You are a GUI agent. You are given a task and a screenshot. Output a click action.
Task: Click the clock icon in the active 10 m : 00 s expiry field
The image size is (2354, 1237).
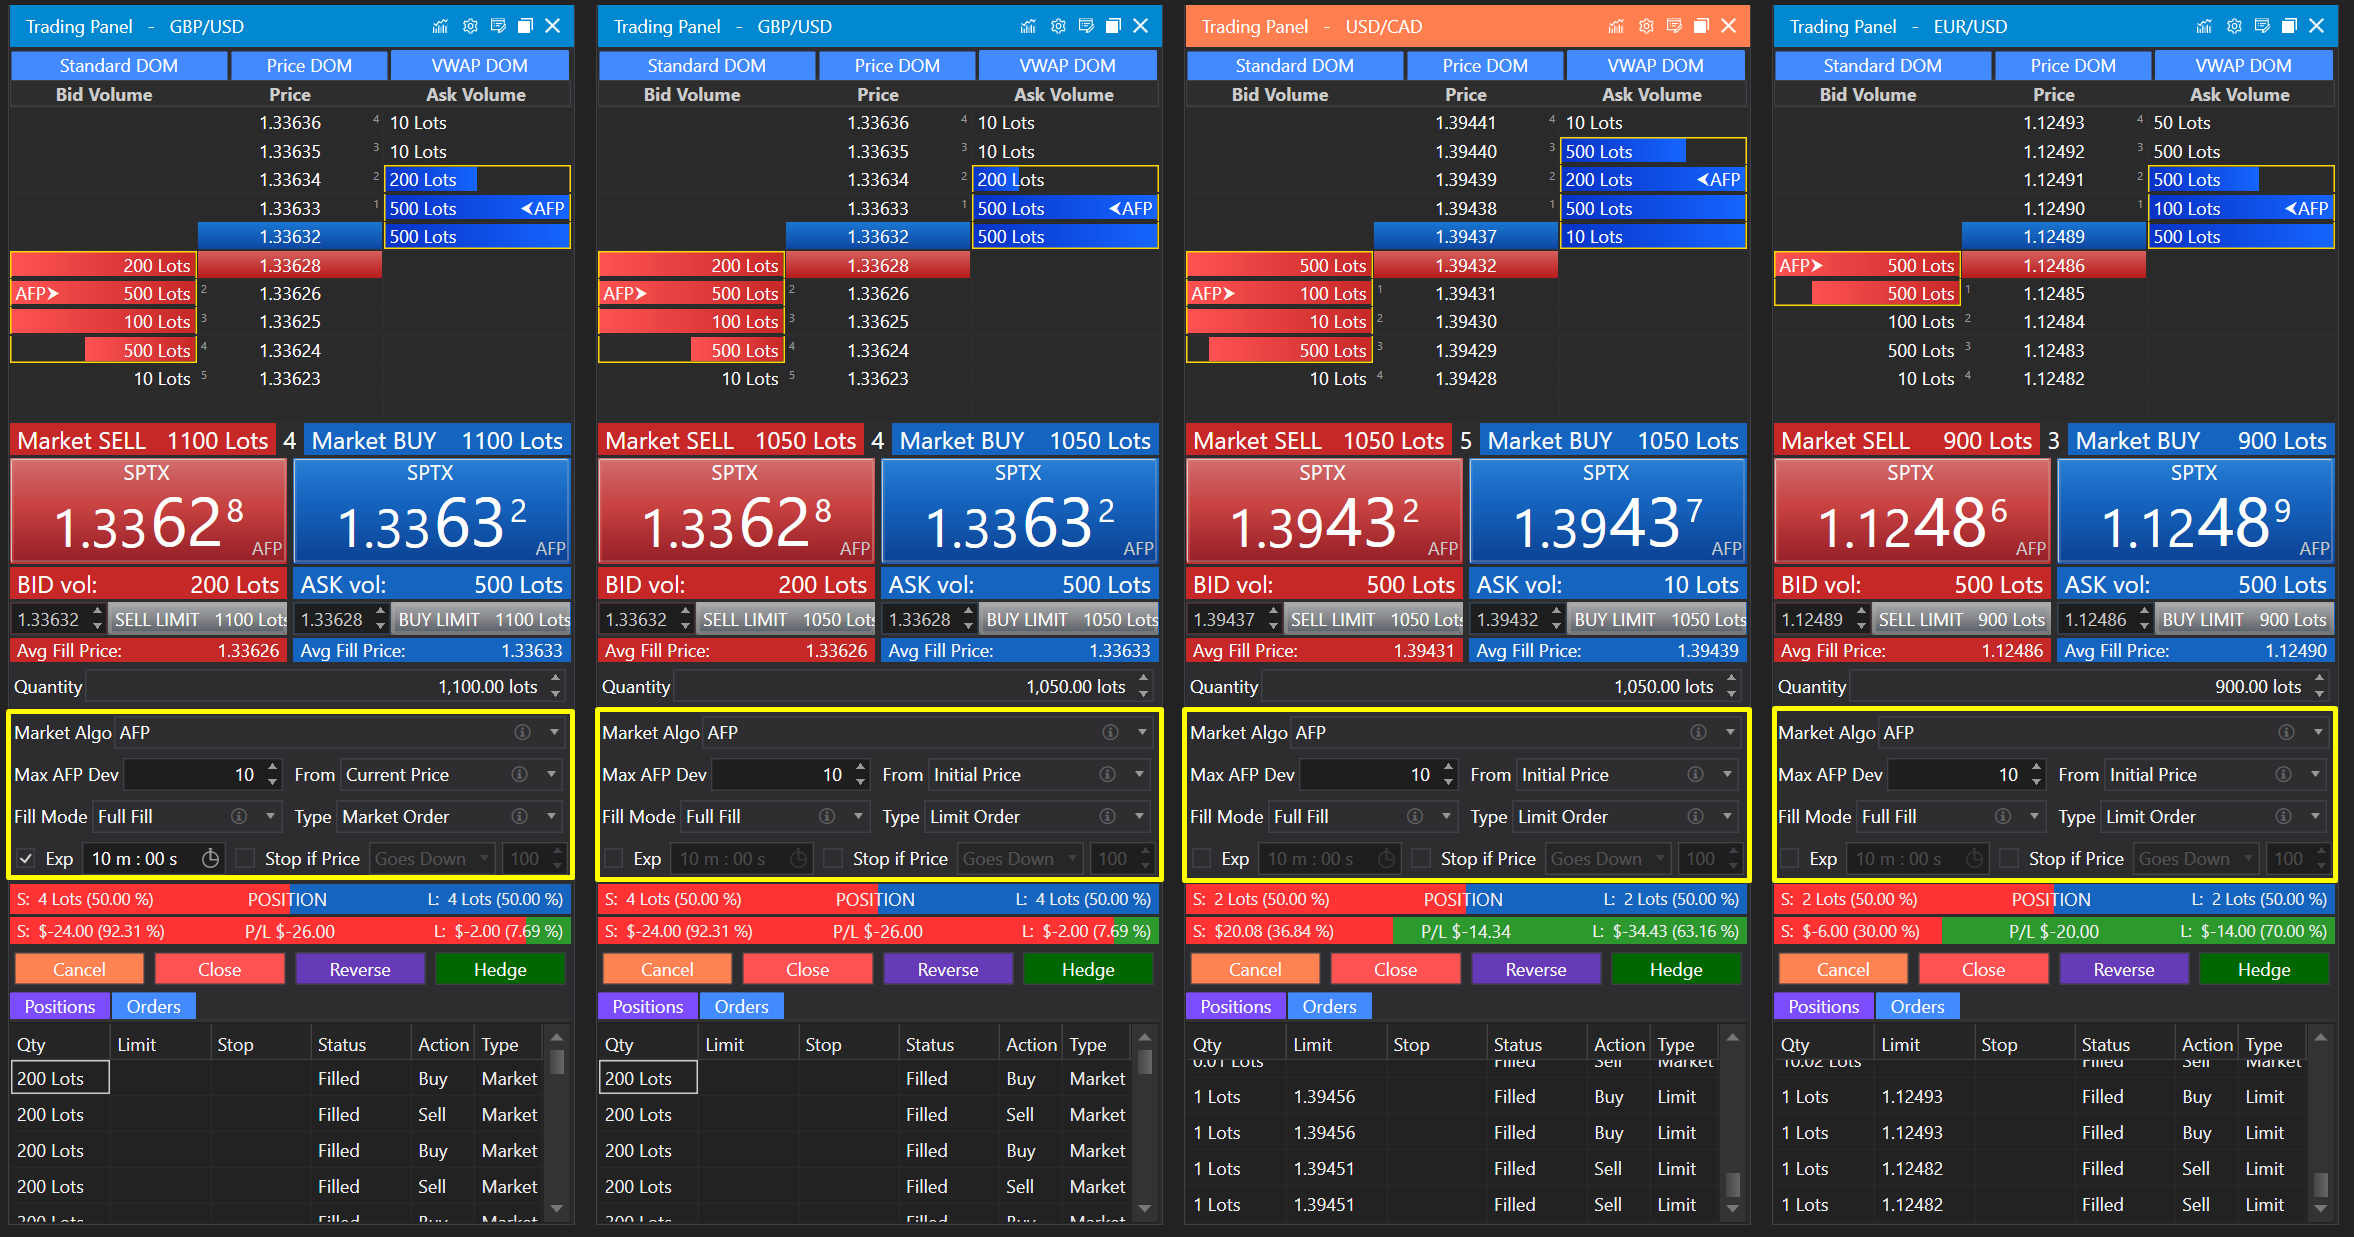coord(210,859)
